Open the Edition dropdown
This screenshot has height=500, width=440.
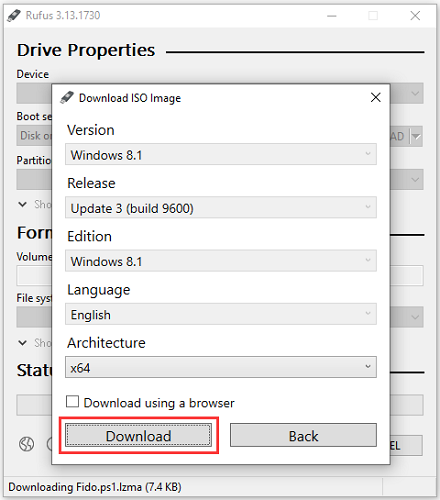click(221, 261)
